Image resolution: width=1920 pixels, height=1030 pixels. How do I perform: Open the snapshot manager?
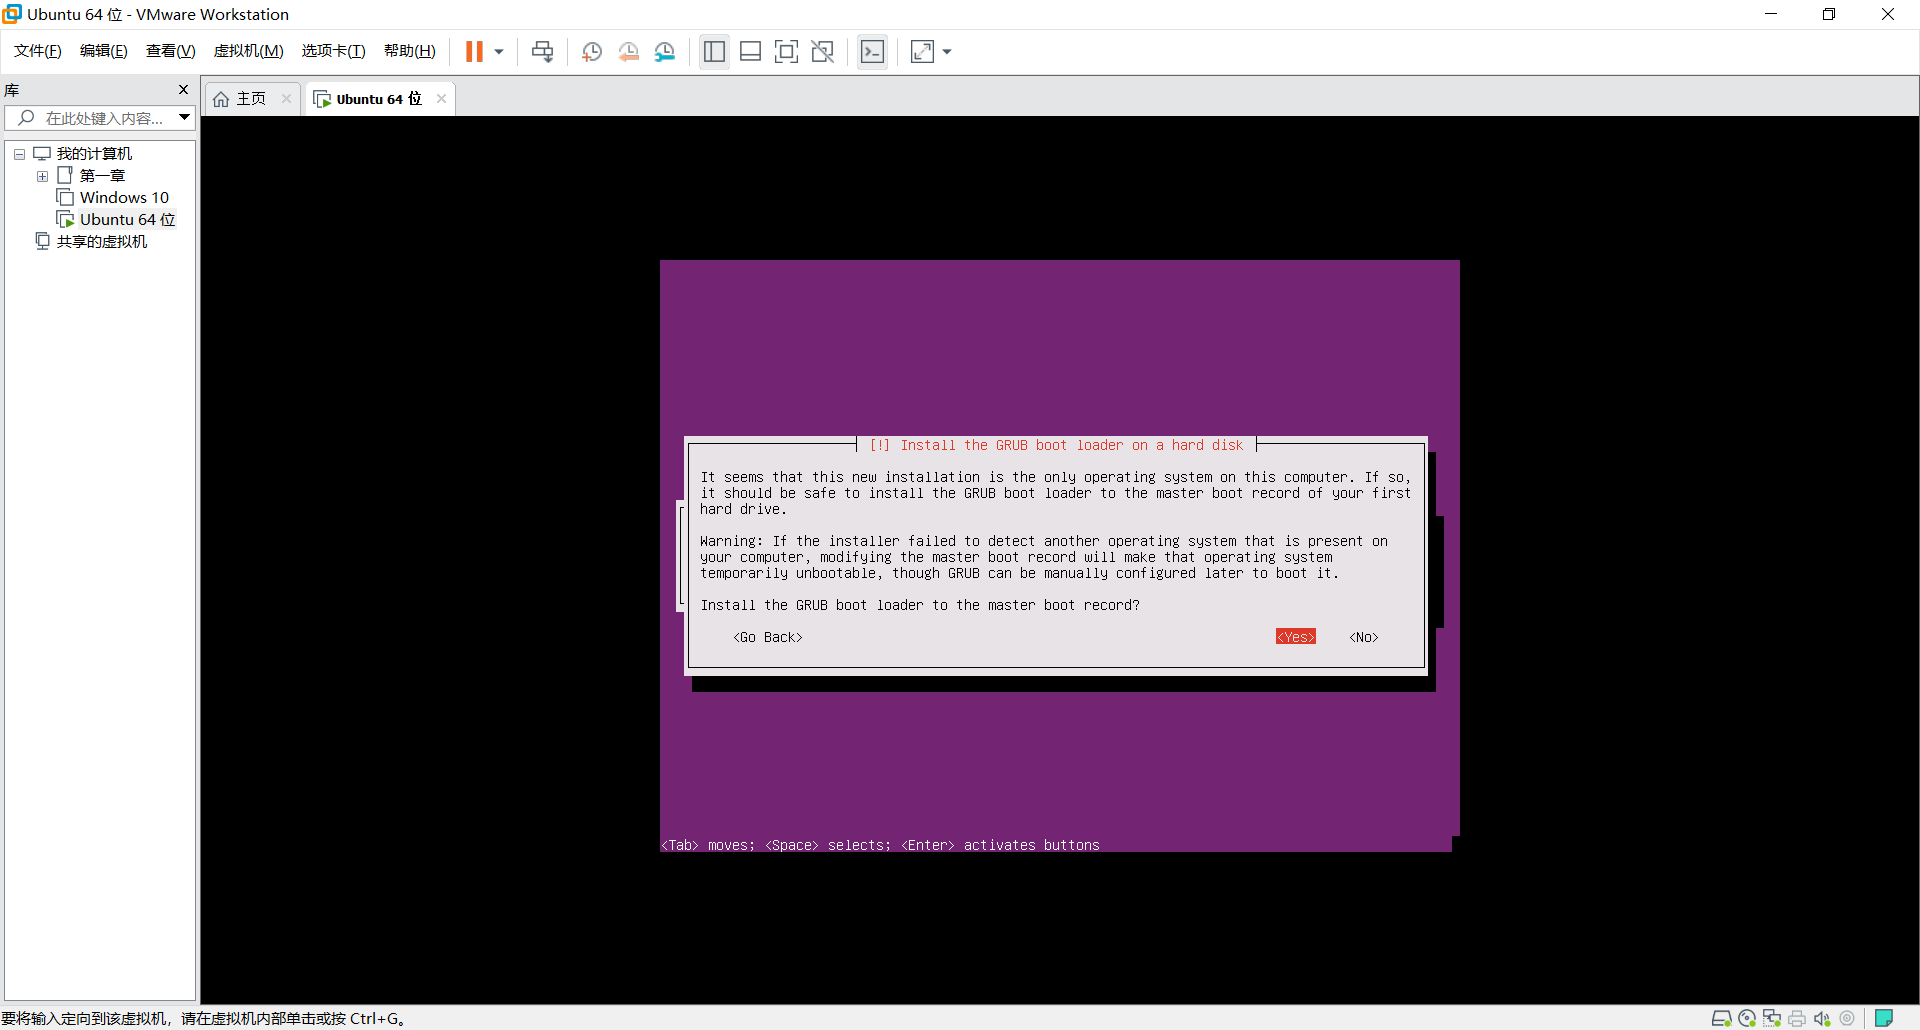pos(665,51)
